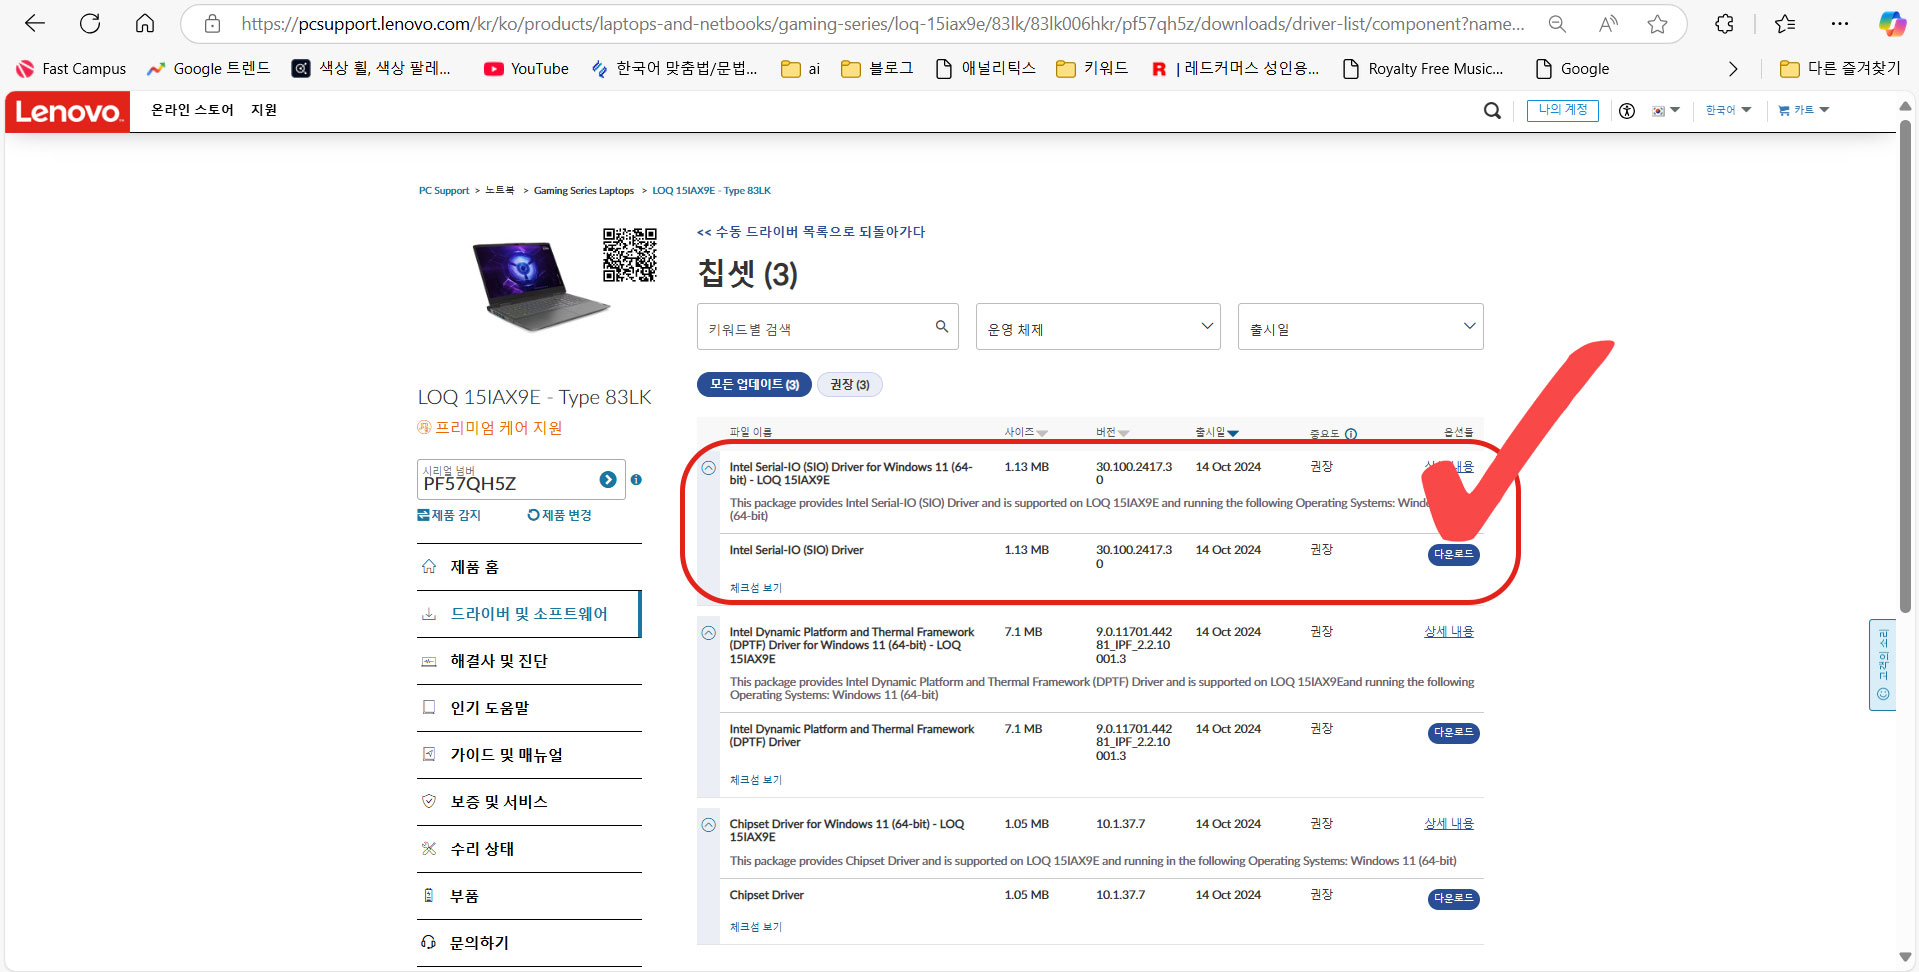Download Intel Serial-IO (SIO) Driver
1919x972 pixels.
click(x=1453, y=554)
